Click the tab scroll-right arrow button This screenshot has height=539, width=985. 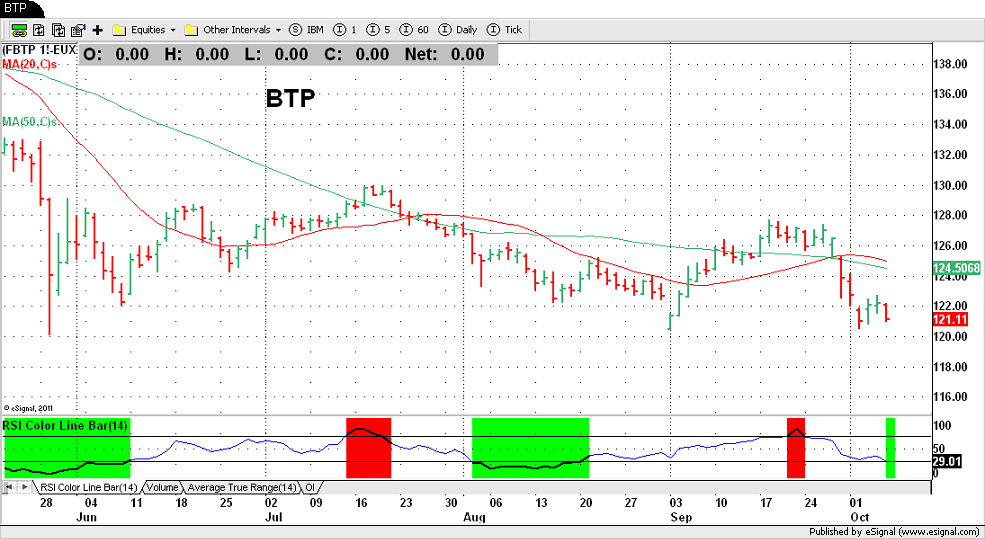coord(24,487)
